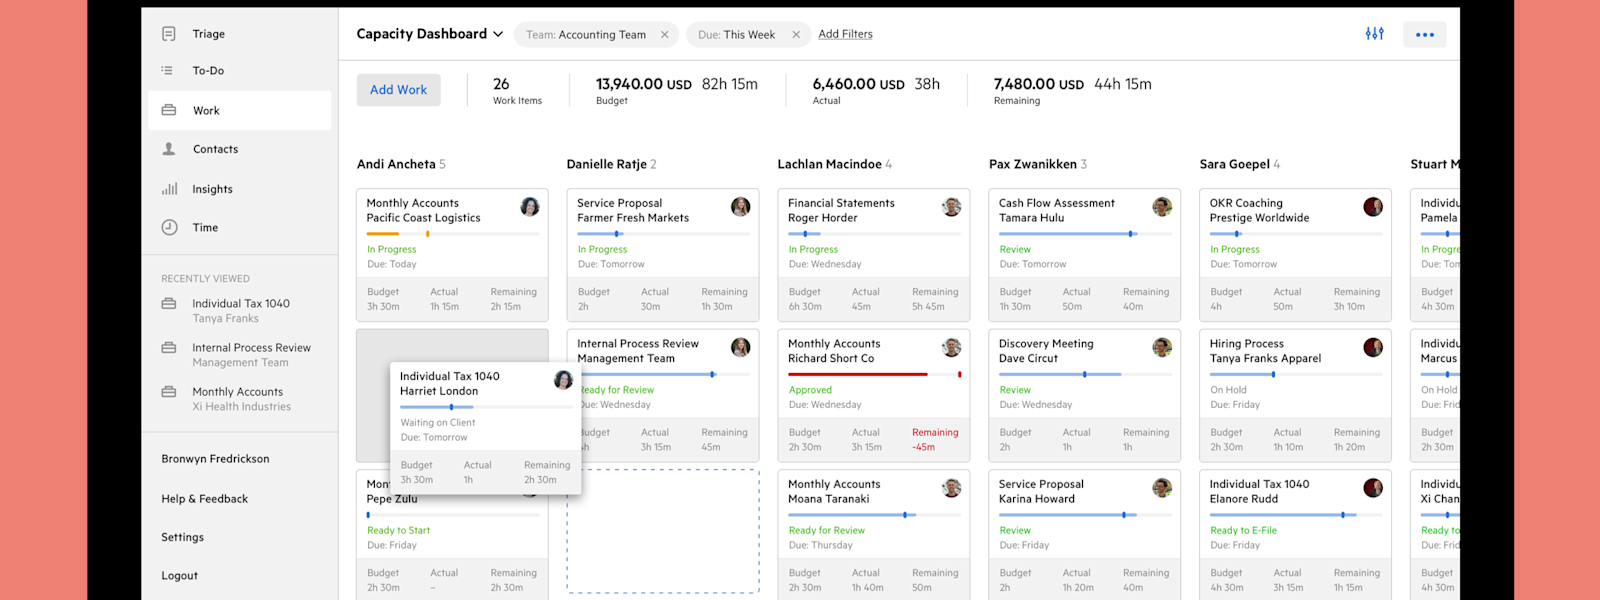1600x600 pixels.
Task: Click briefcase icon beside Monthly Accounts recent item
Action: pos(169,391)
